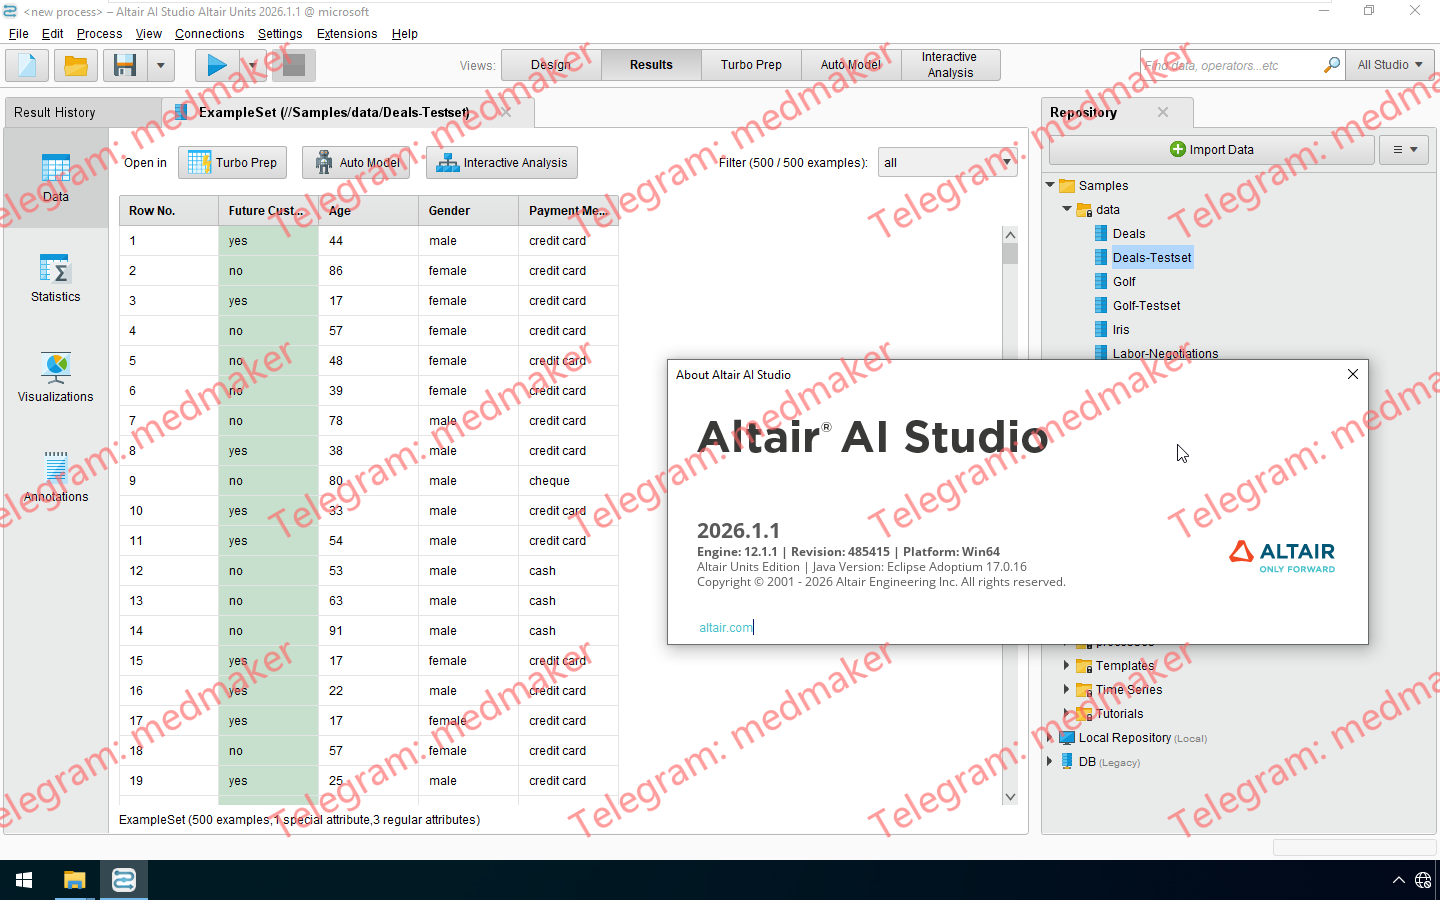Switch to the Results view
This screenshot has height=900, width=1440.
coord(651,65)
